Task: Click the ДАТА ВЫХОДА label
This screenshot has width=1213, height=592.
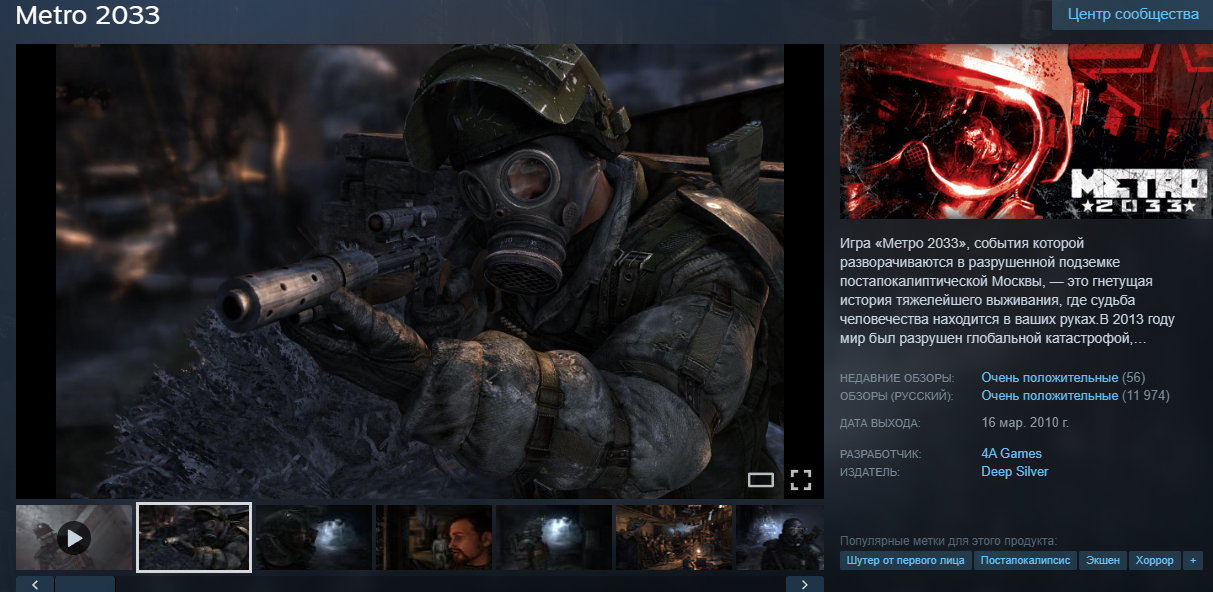Action: [880, 424]
